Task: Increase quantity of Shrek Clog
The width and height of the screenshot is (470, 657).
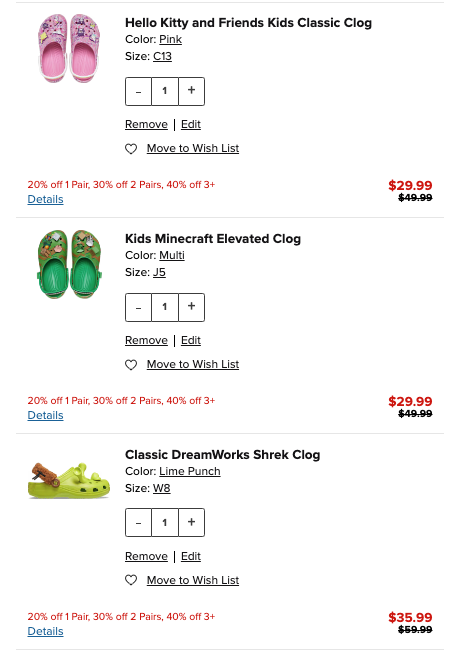Action: (191, 522)
